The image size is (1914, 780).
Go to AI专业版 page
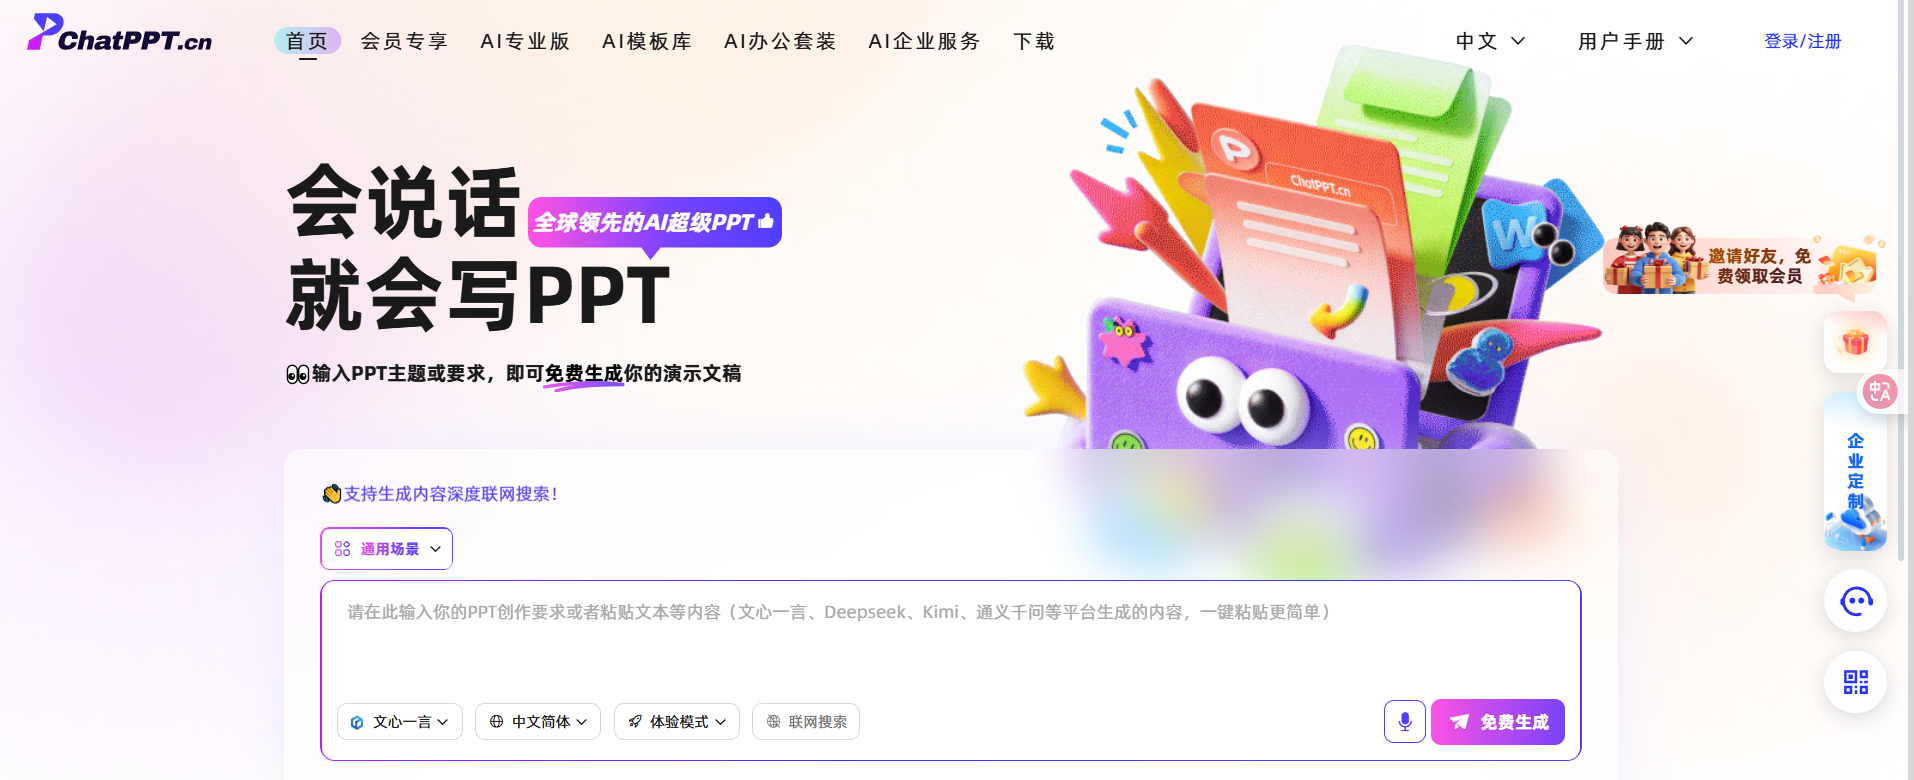(525, 41)
